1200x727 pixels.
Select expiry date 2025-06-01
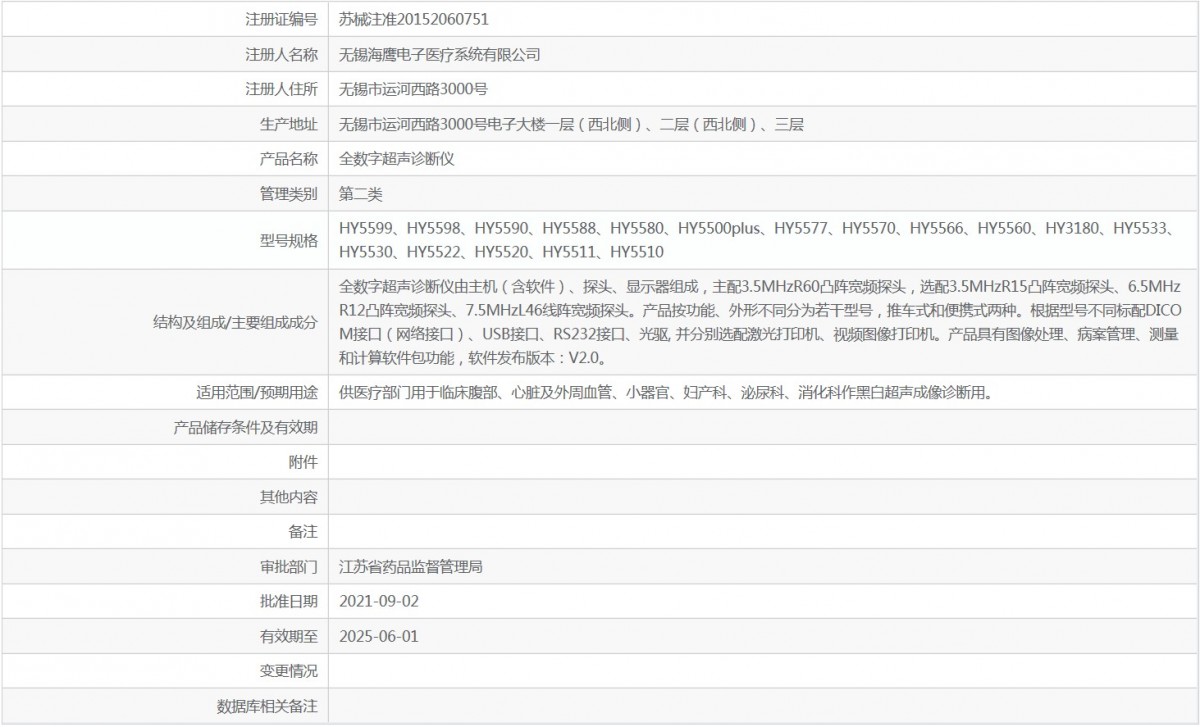[379, 635]
